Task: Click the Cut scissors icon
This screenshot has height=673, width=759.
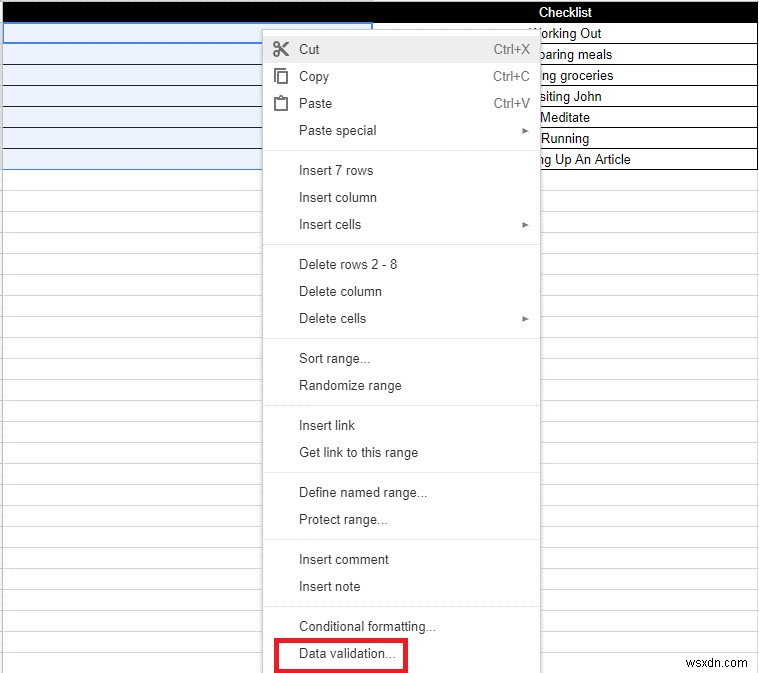Action: pos(281,49)
